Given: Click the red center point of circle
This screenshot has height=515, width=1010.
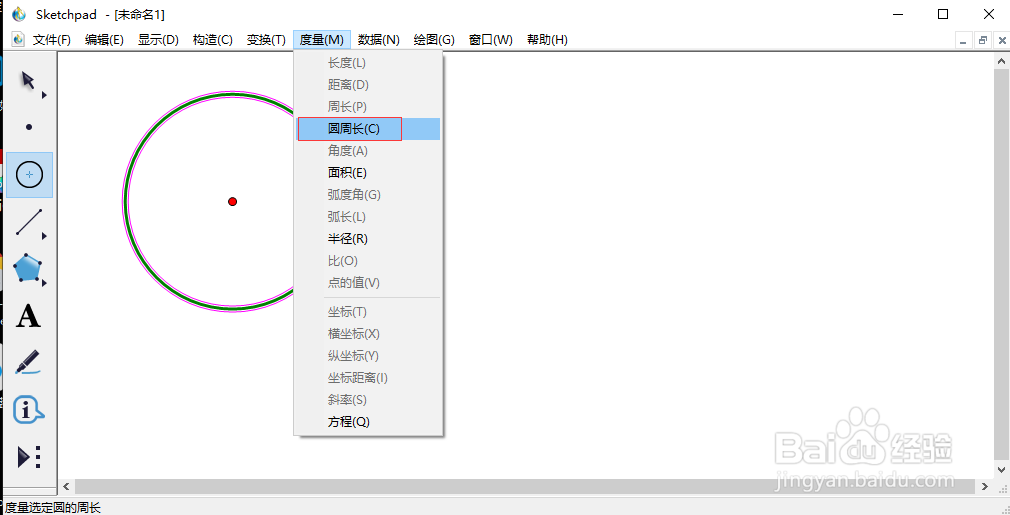Looking at the screenshot, I should (x=233, y=201).
